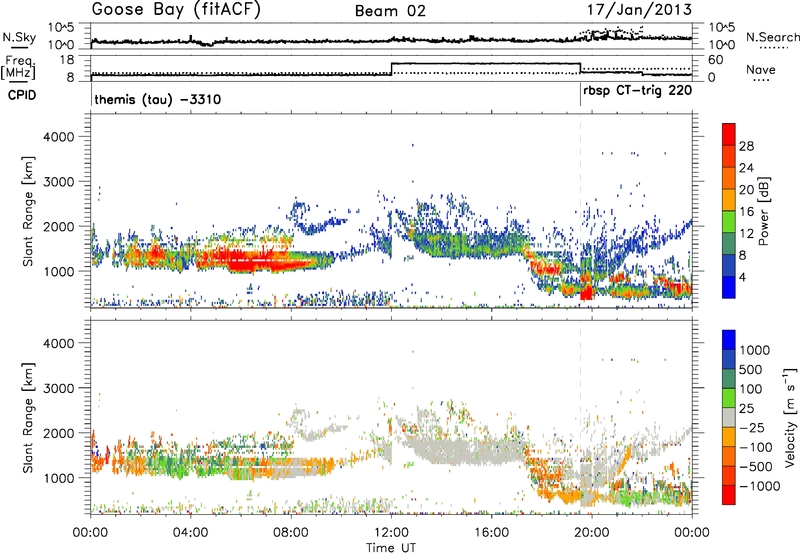Screen dimensions: 800x554
Task: Click the Slant Range [km] label of Velocity panel
Action: point(28,417)
